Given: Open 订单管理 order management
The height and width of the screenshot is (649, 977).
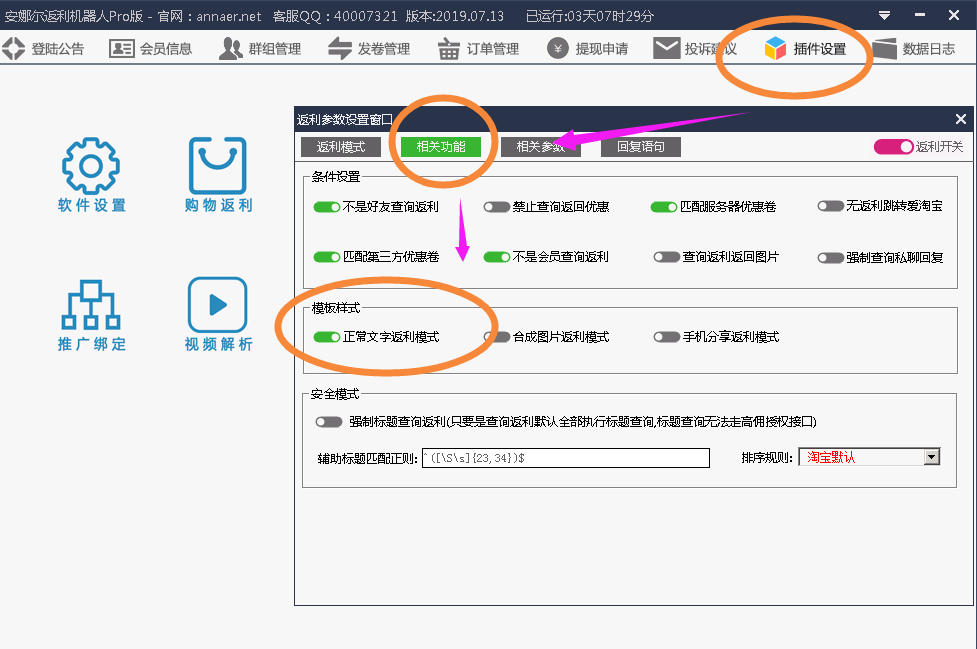Looking at the screenshot, I should [x=478, y=49].
